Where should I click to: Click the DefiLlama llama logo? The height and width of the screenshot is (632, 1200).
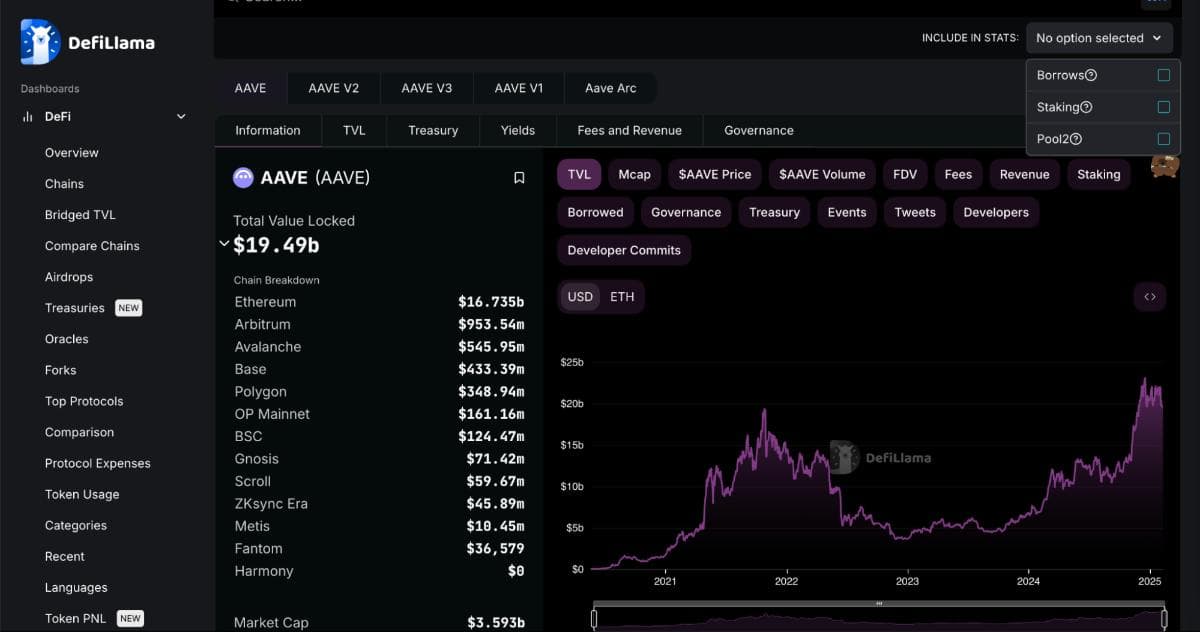pos(37,42)
